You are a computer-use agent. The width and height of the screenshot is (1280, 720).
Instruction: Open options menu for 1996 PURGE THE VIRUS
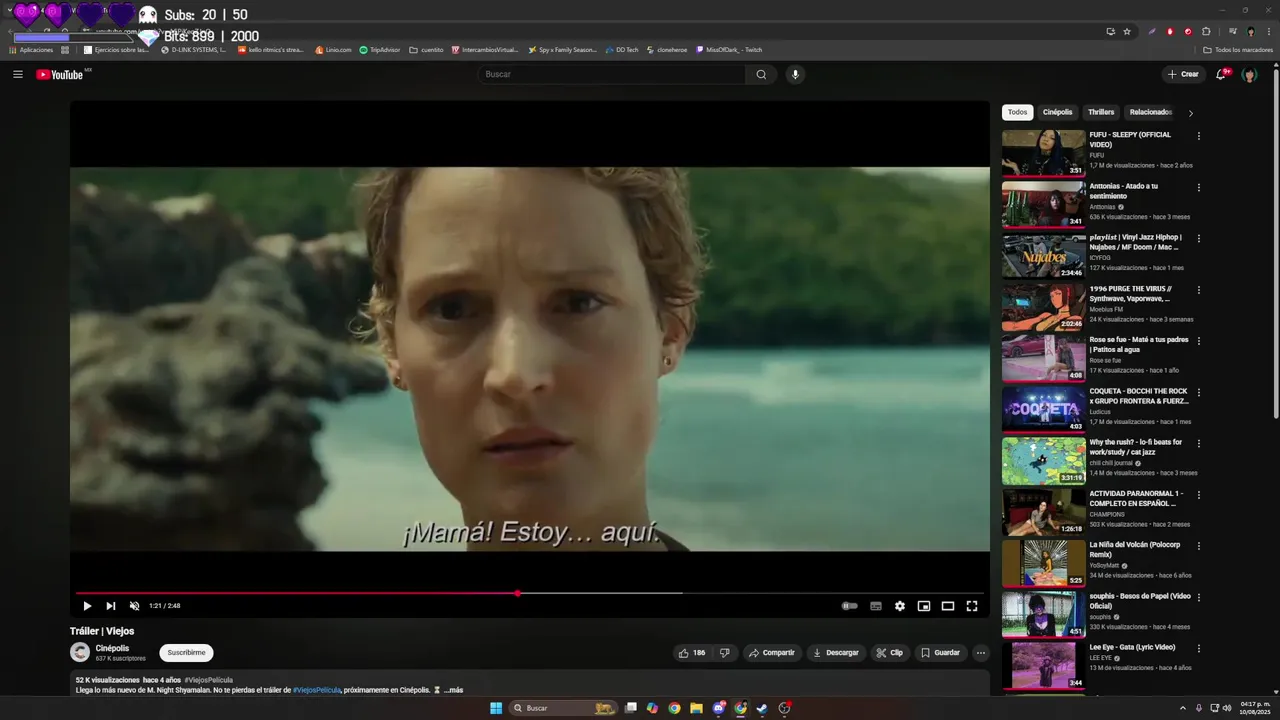pyautogui.click(x=1199, y=290)
